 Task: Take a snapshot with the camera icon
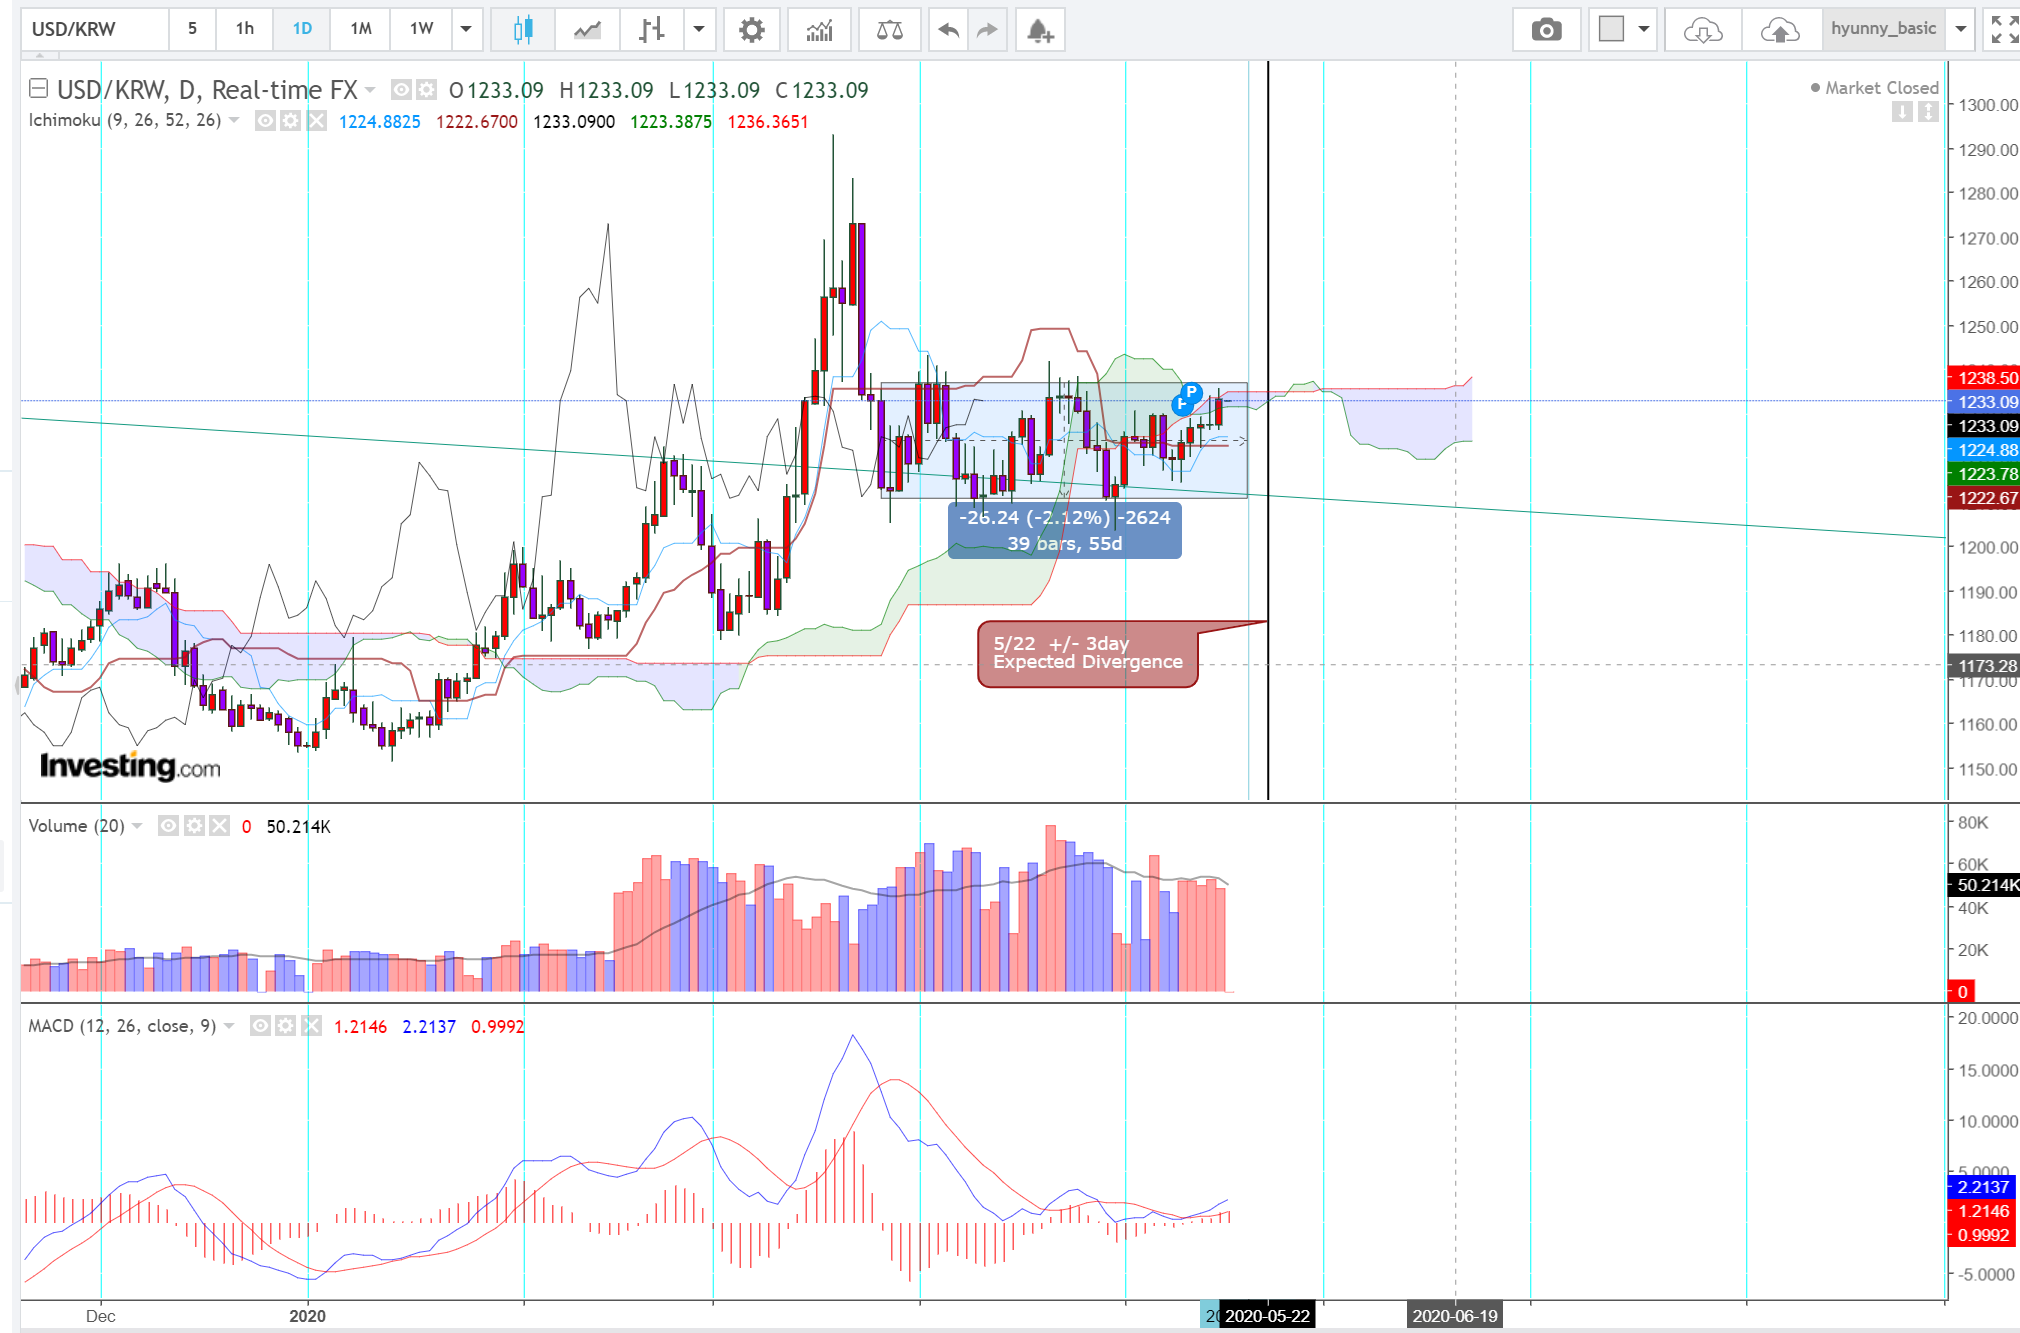tap(1546, 30)
